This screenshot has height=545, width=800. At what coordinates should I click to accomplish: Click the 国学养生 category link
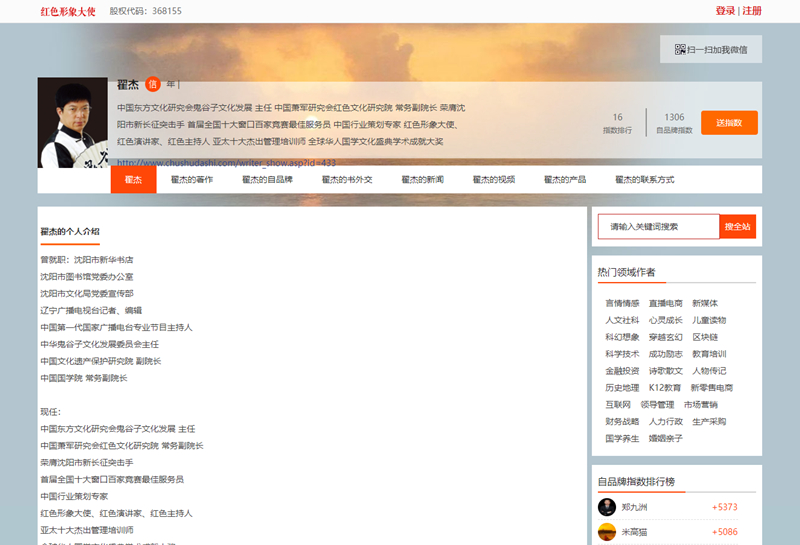click(622, 438)
